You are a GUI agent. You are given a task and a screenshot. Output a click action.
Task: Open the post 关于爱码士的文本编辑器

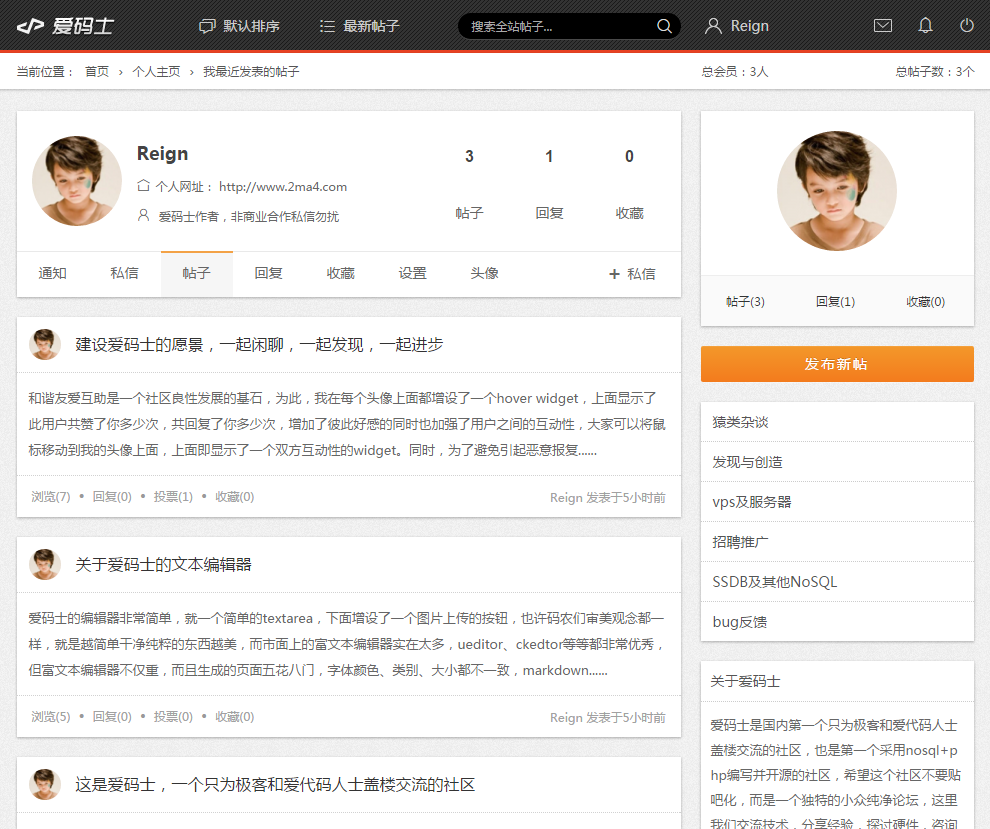[163, 565]
